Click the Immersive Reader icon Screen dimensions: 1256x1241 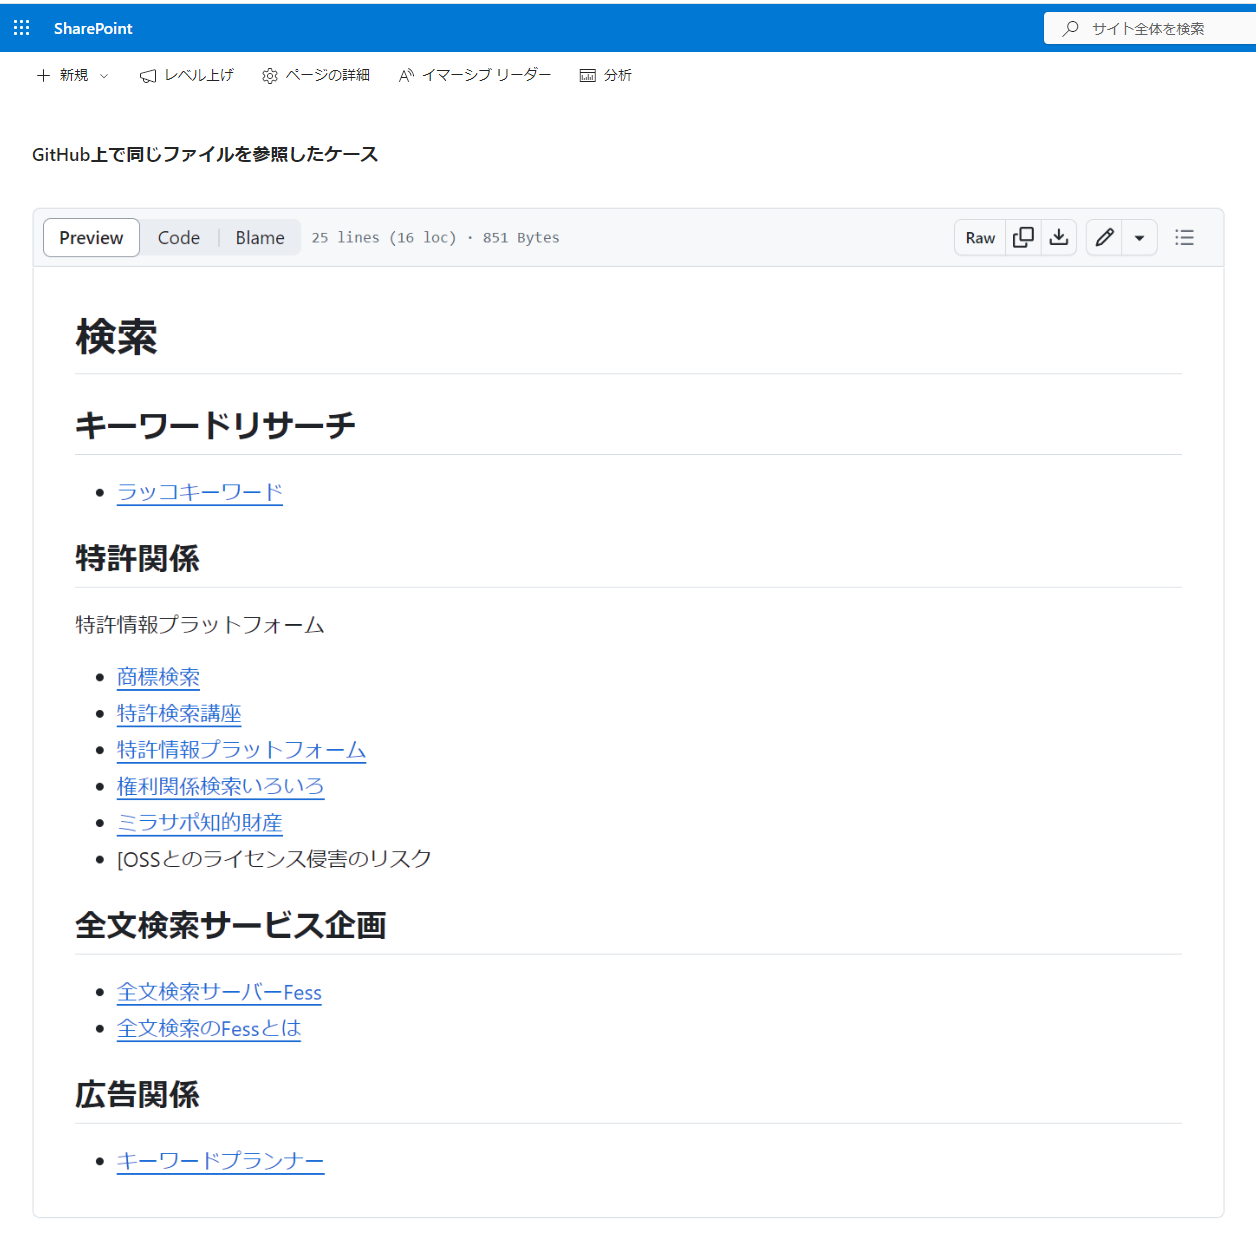[406, 75]
